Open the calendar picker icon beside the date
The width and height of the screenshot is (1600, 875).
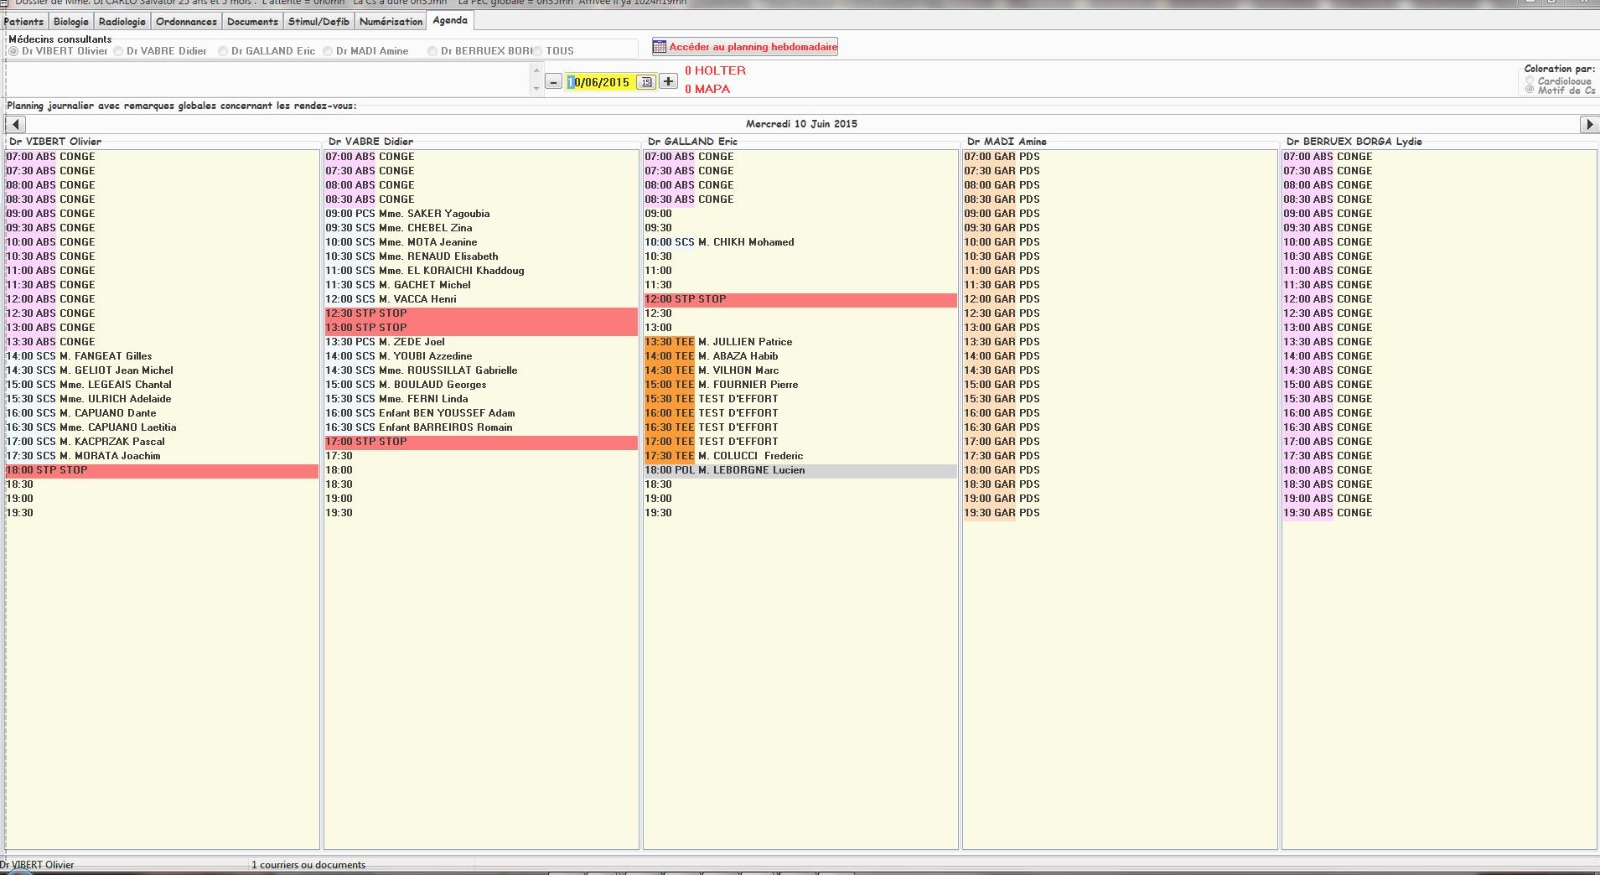click(646, 82)
